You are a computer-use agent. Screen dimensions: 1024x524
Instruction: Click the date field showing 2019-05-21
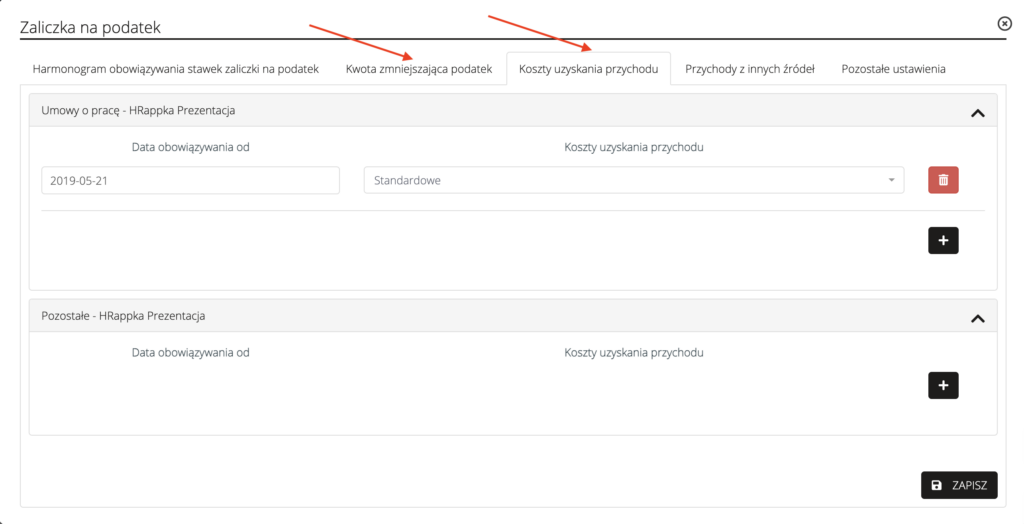point(191,180)
